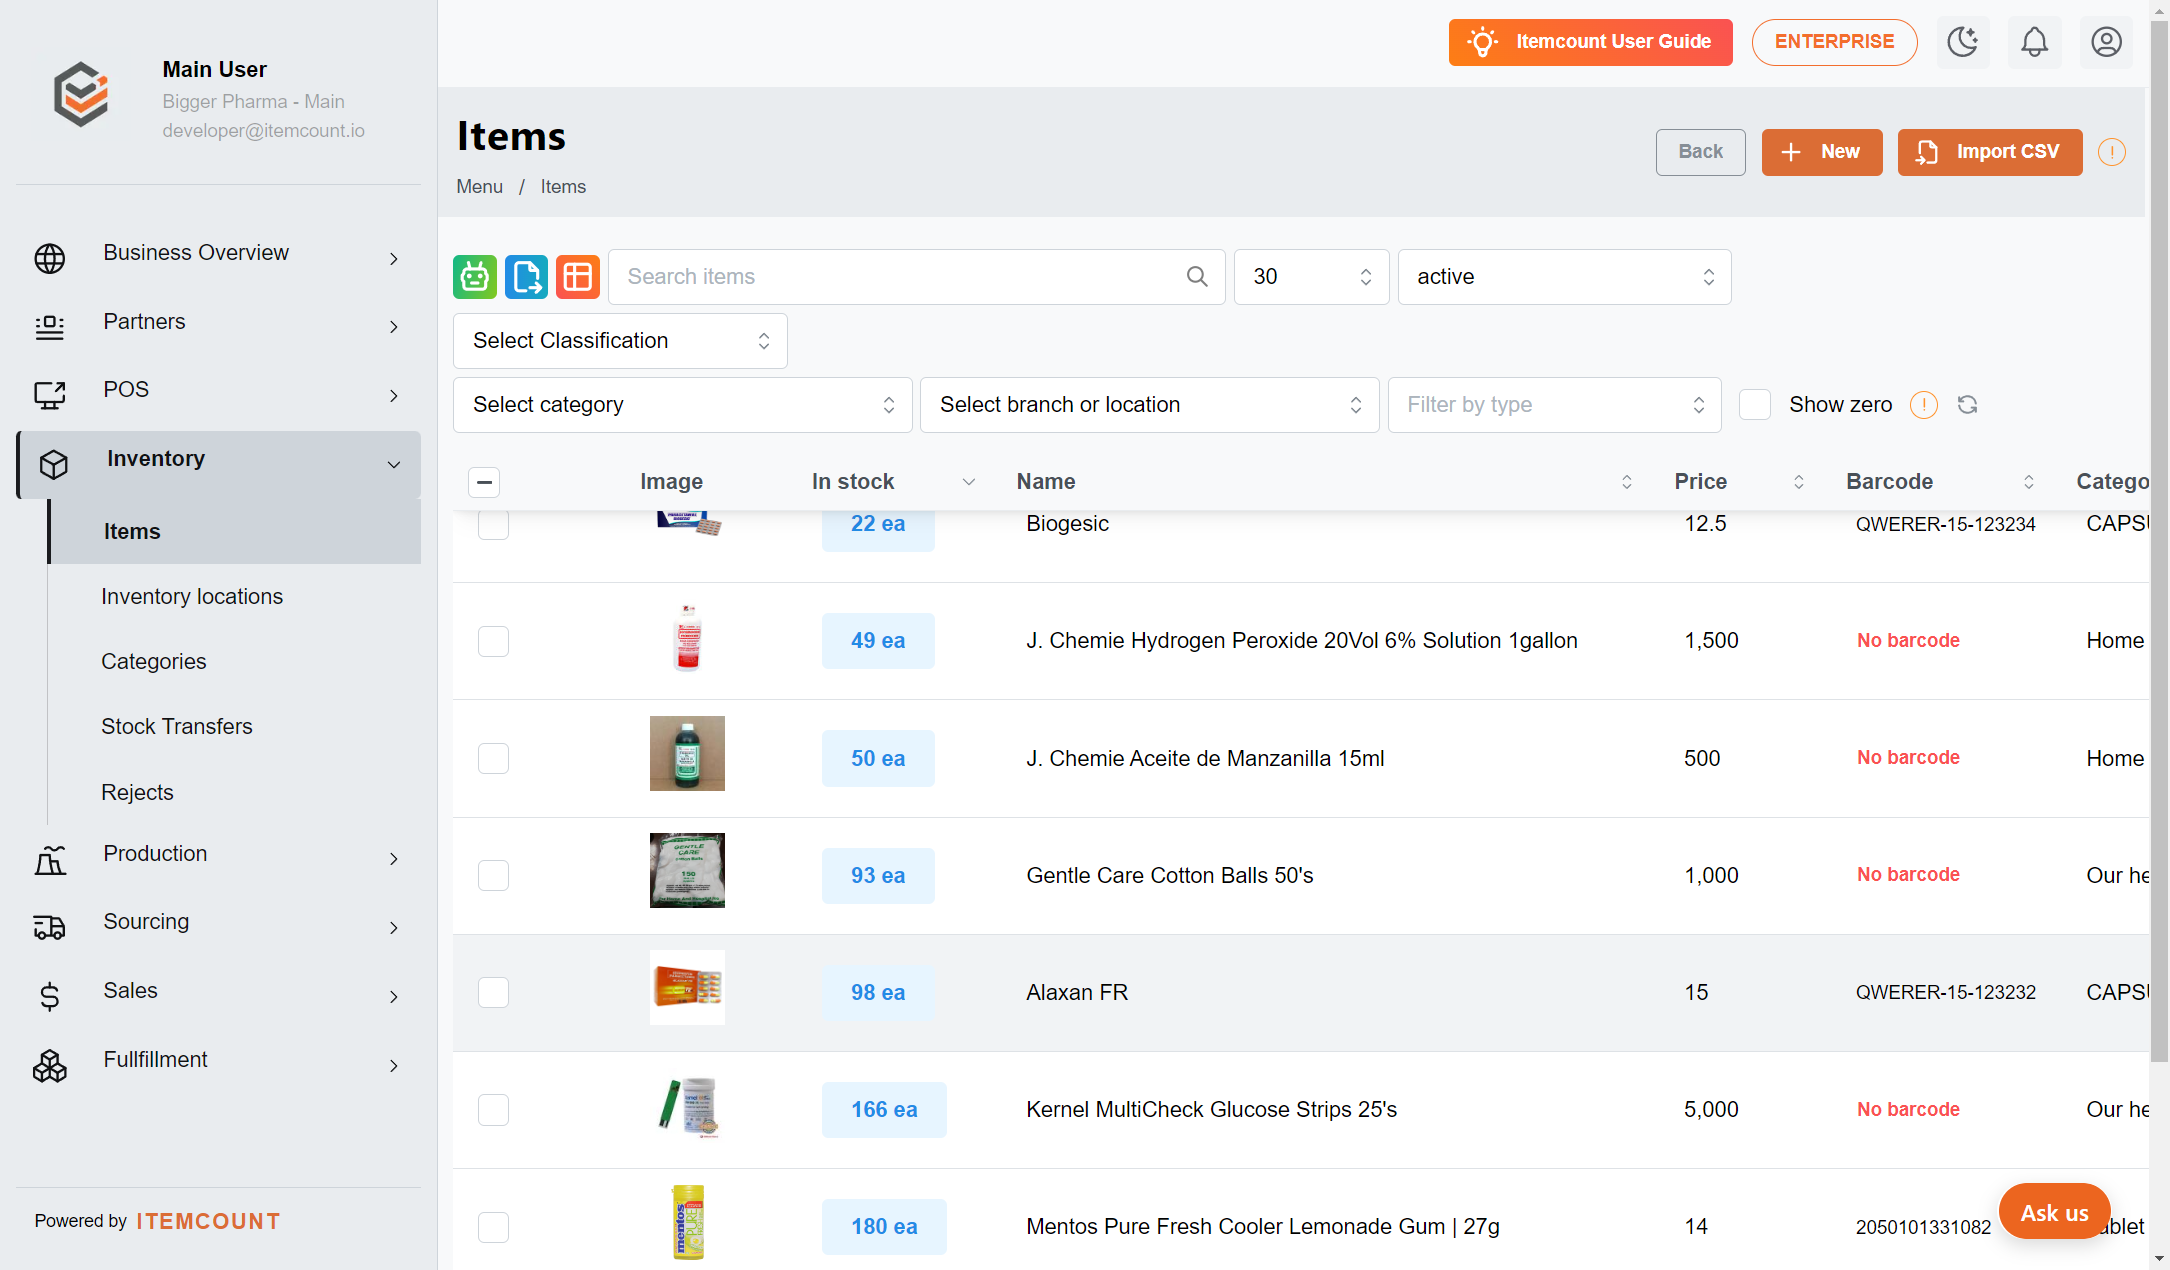
Task: Check the J. Chemie Hydrogen Peroxide checkbox
Action: (x=493, y=641)
